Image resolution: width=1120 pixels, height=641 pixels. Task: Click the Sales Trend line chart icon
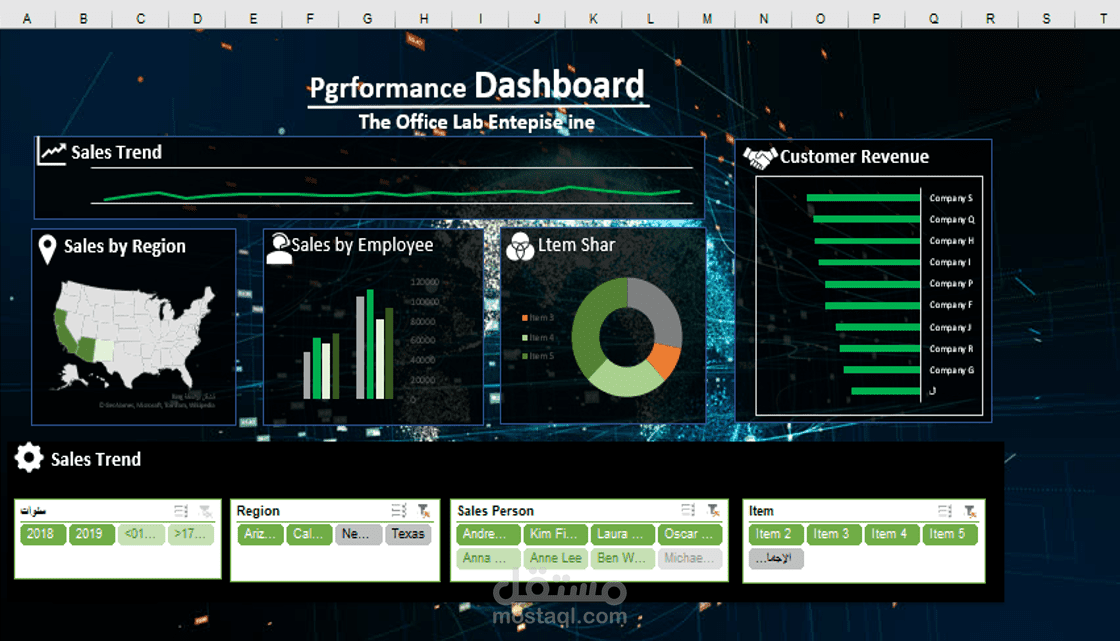pyautogui.click(x=51, y=151)
